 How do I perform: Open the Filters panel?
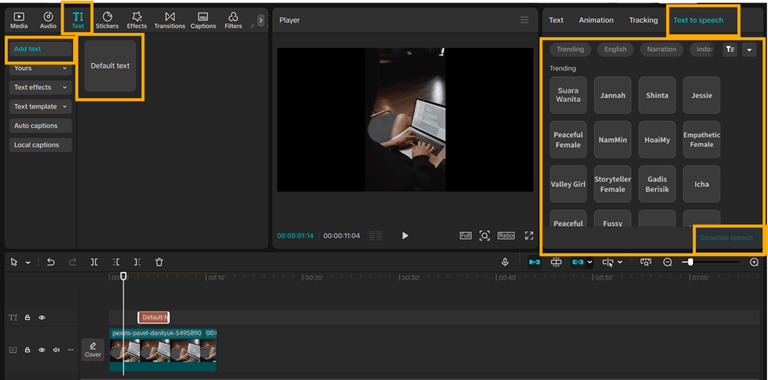[233, 21]
